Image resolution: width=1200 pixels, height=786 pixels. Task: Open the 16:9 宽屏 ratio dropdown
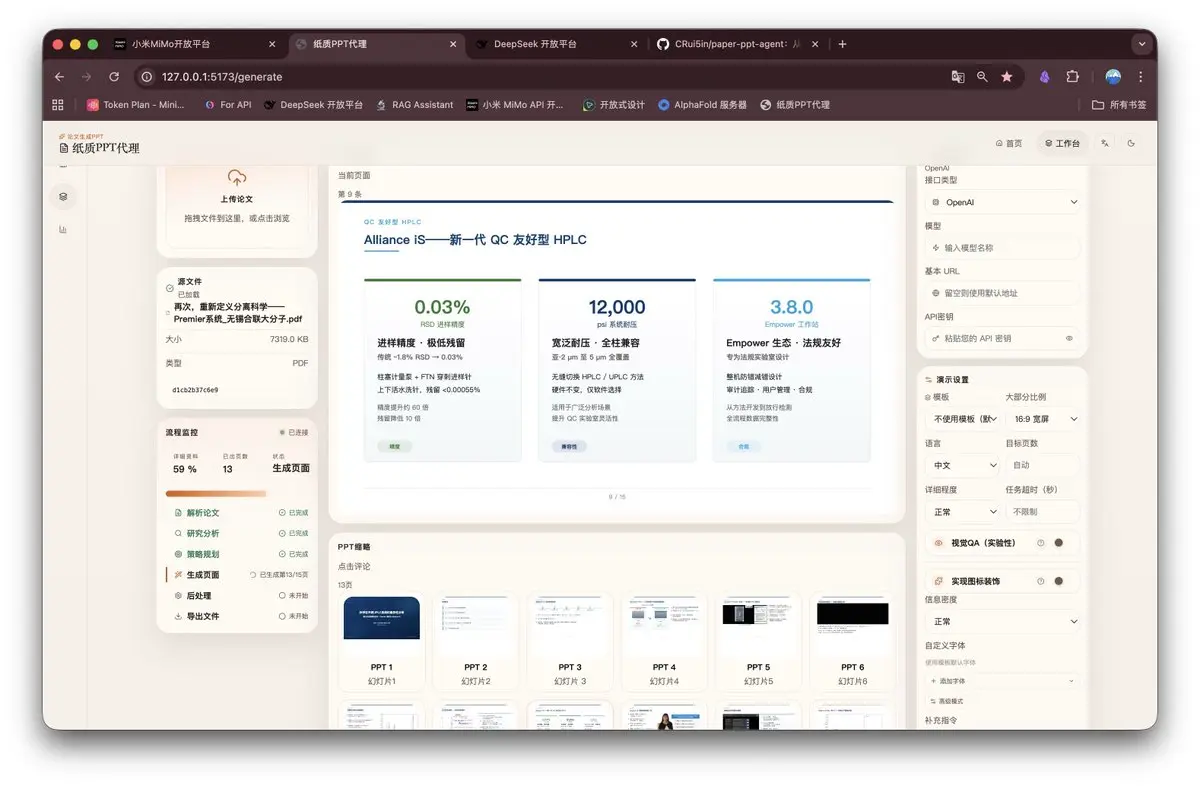(1043, 419)
